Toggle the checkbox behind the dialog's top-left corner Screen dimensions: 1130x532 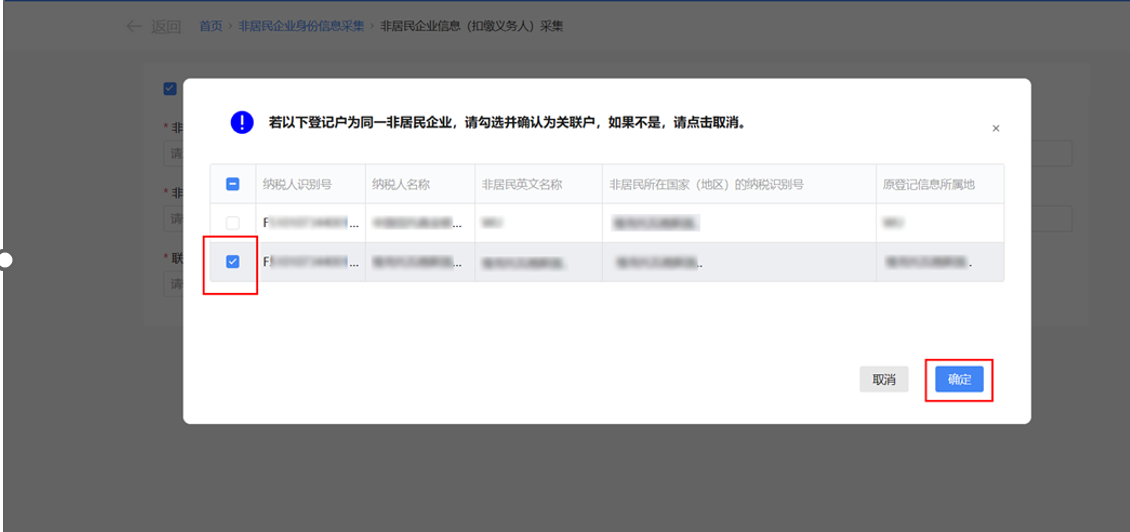(169, 89)
